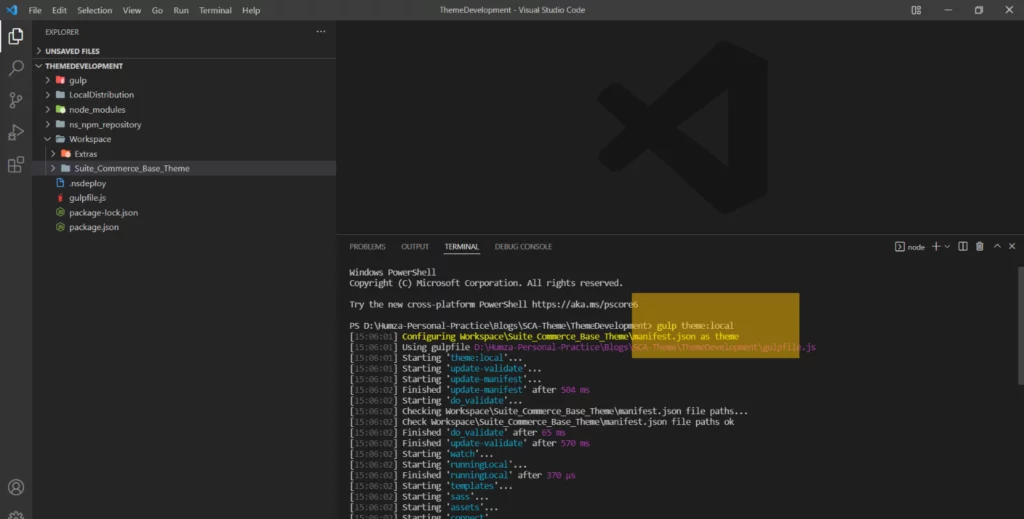The height and width of the screenshot is (519, 1024).
Task: Open the Search view in activity bar
Action: tap(16, 68)
